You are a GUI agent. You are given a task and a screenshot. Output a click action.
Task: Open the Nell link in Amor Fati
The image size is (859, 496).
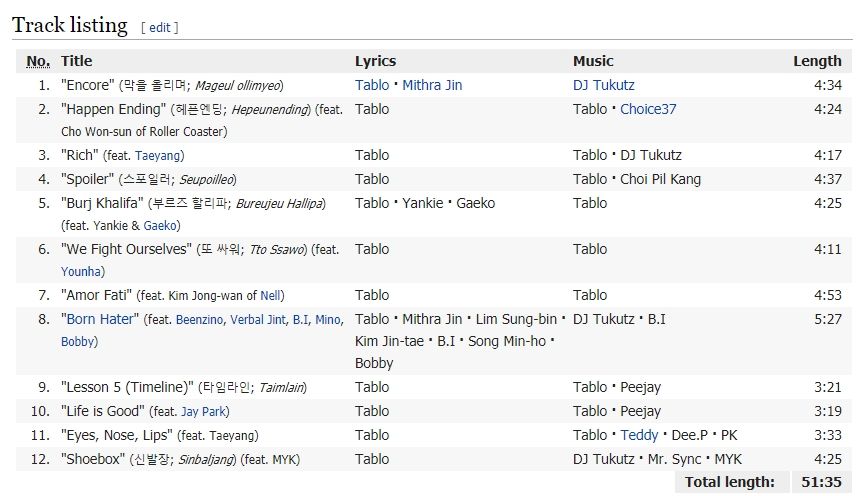pos(271,296)
